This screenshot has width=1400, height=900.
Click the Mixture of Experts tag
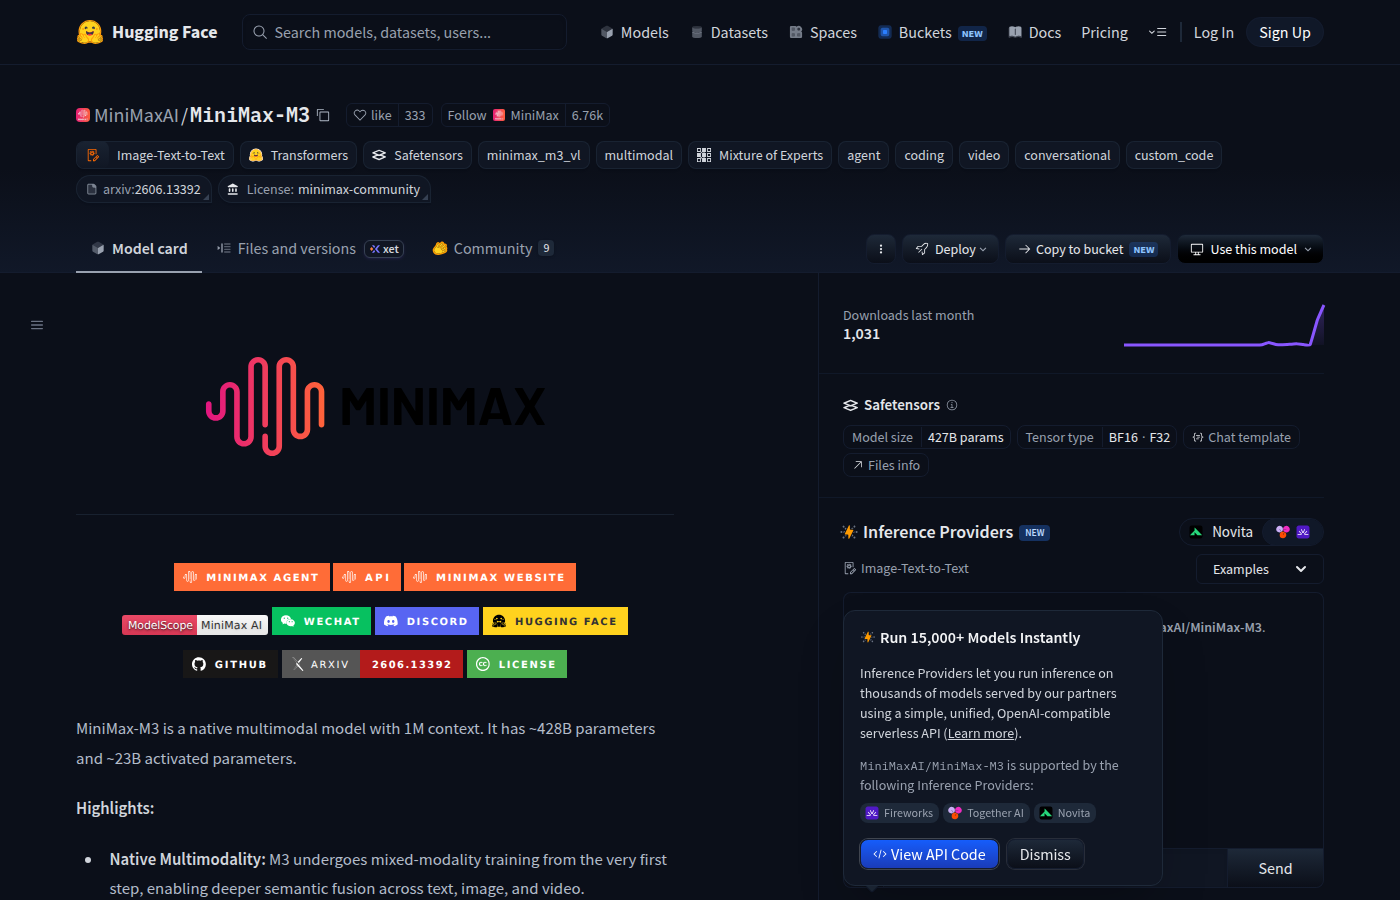point(759,155)
